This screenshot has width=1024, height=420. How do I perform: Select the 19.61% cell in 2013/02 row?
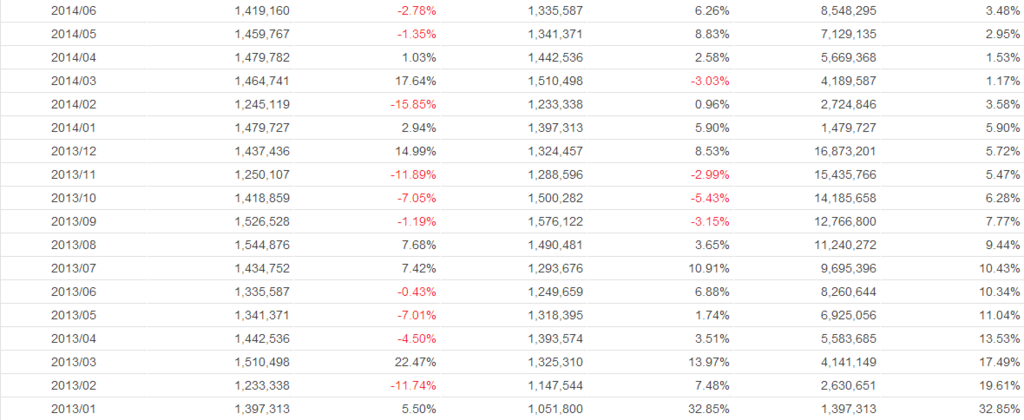[x=999, y=383]
